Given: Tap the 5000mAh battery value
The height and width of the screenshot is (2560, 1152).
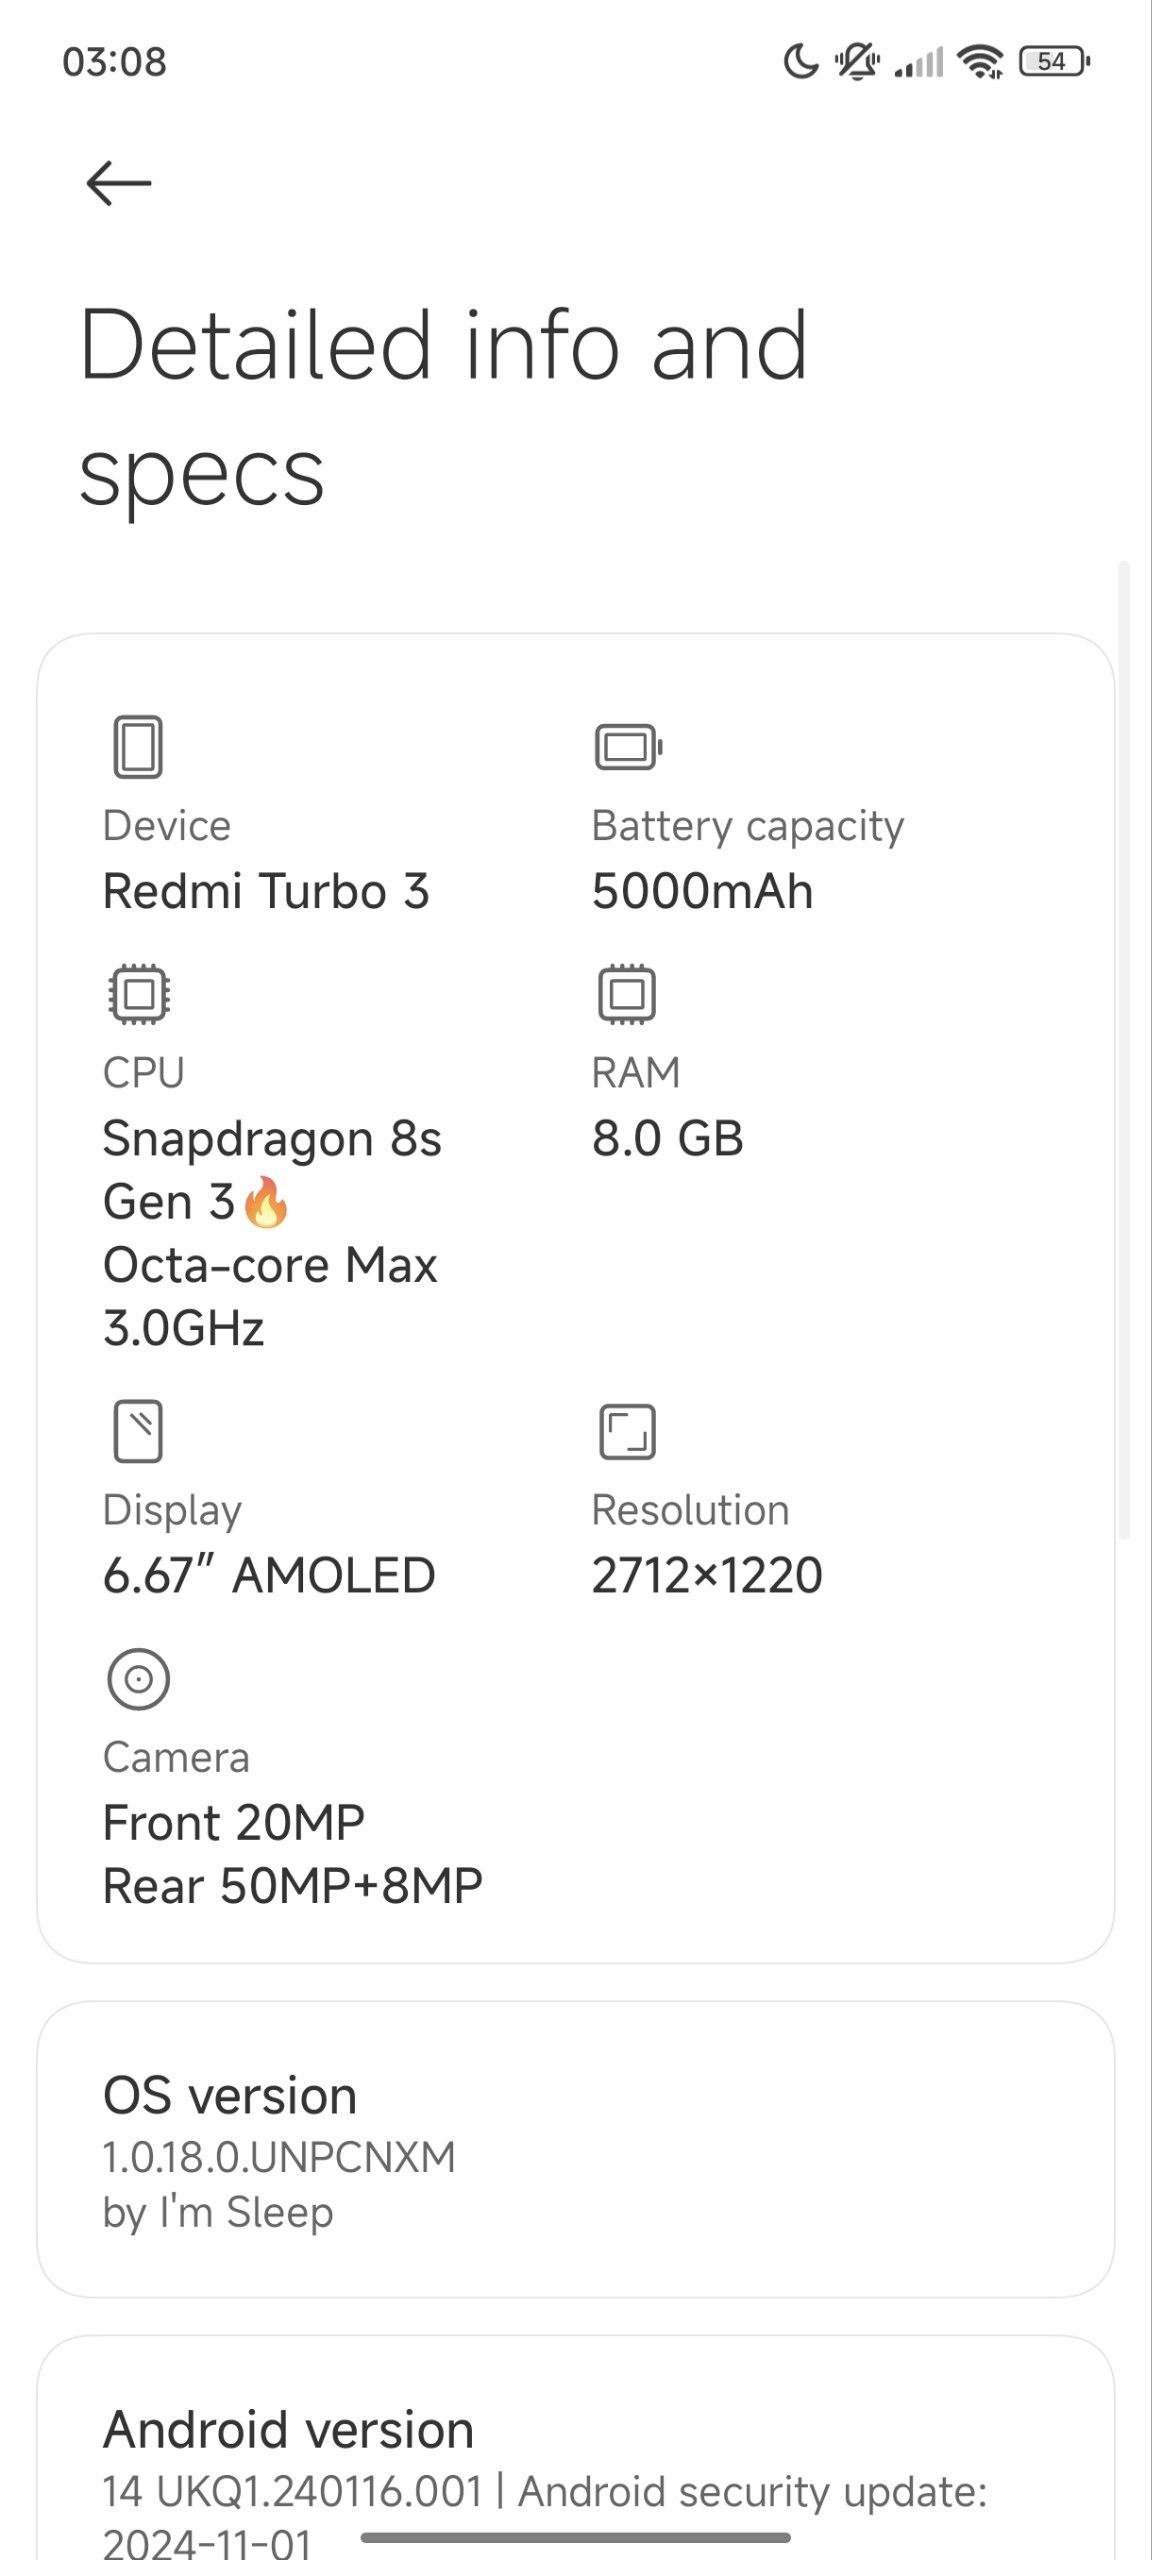Looking at the screenshot, I should tap(702, 891).
